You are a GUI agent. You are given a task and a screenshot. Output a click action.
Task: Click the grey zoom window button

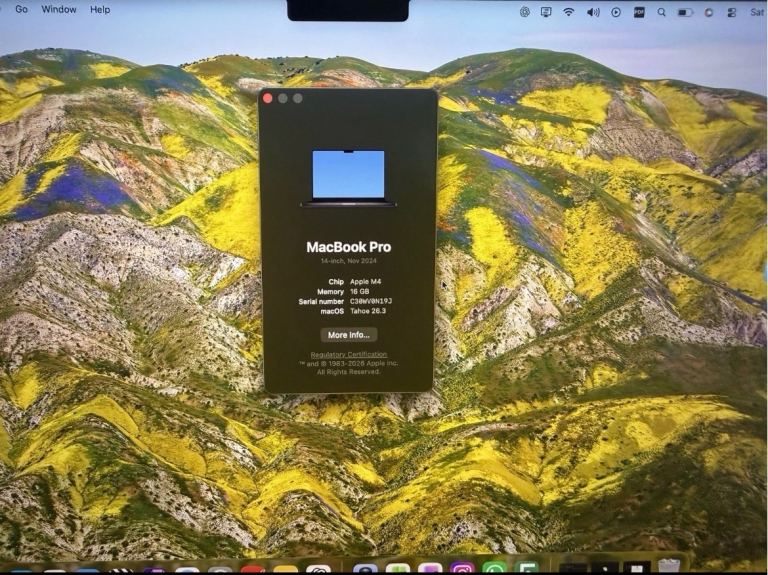coord(297,98)
